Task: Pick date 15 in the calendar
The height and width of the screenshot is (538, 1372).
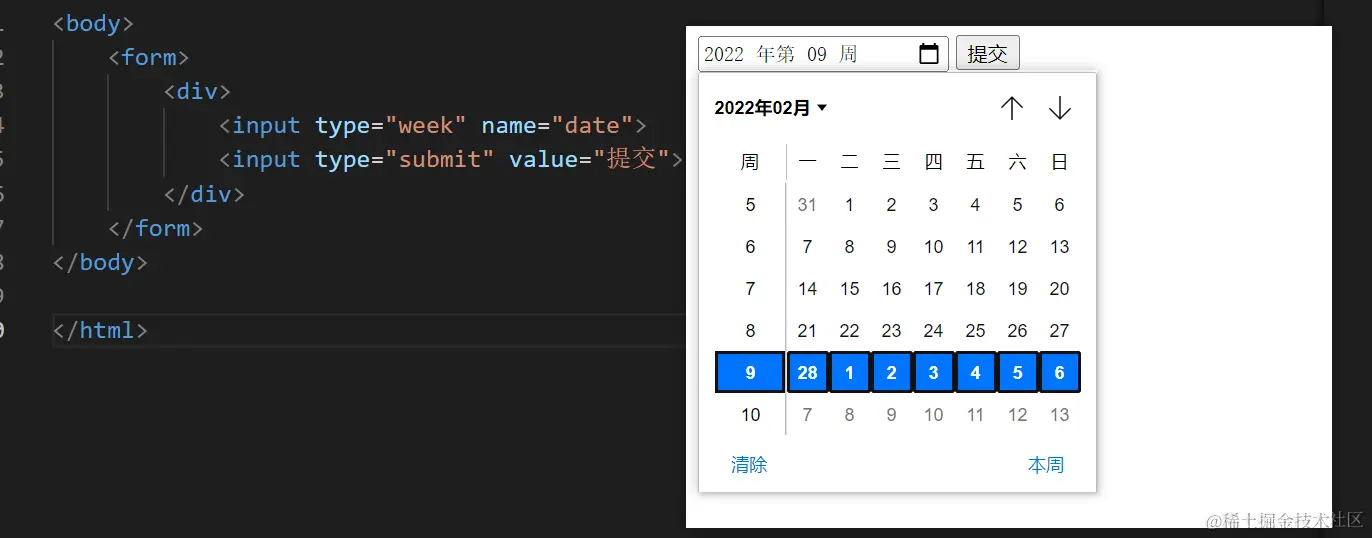Action: 850,289
